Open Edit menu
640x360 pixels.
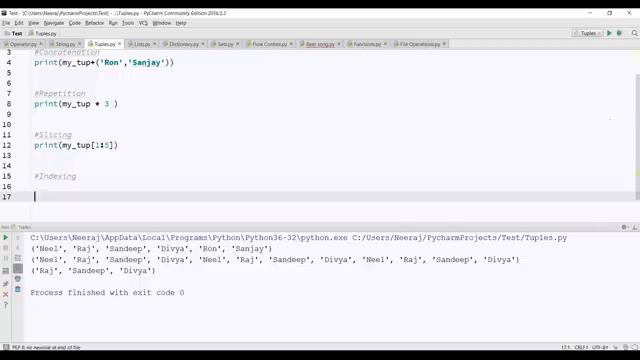(x=19, y=23)
